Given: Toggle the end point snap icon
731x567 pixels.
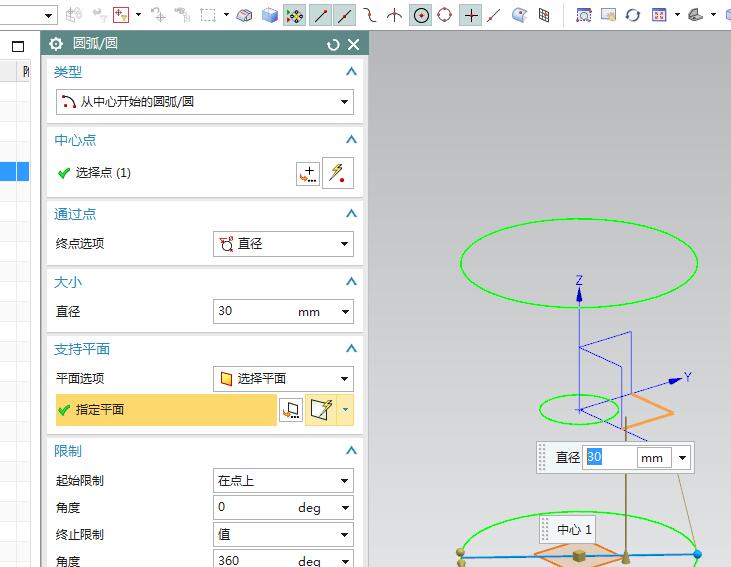Looking at the screenshot, I should coord(320,16).
